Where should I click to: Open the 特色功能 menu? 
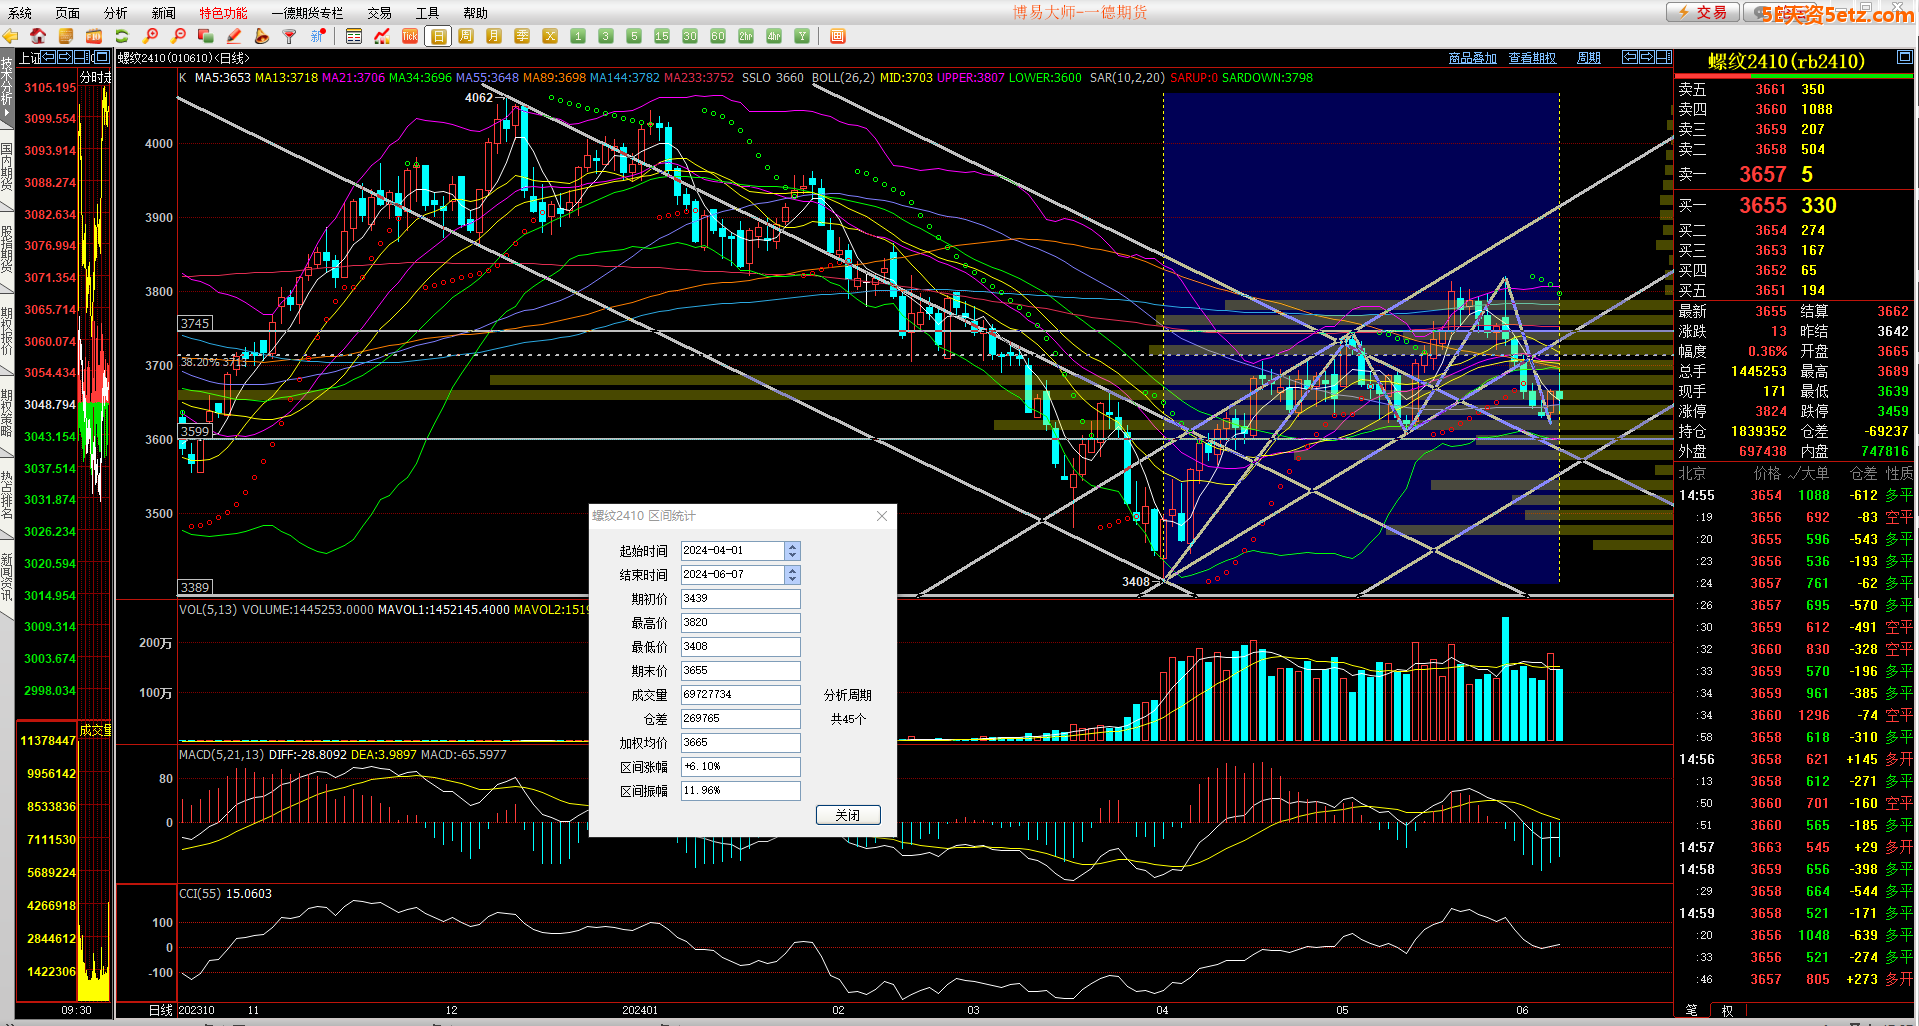point(223,13)
